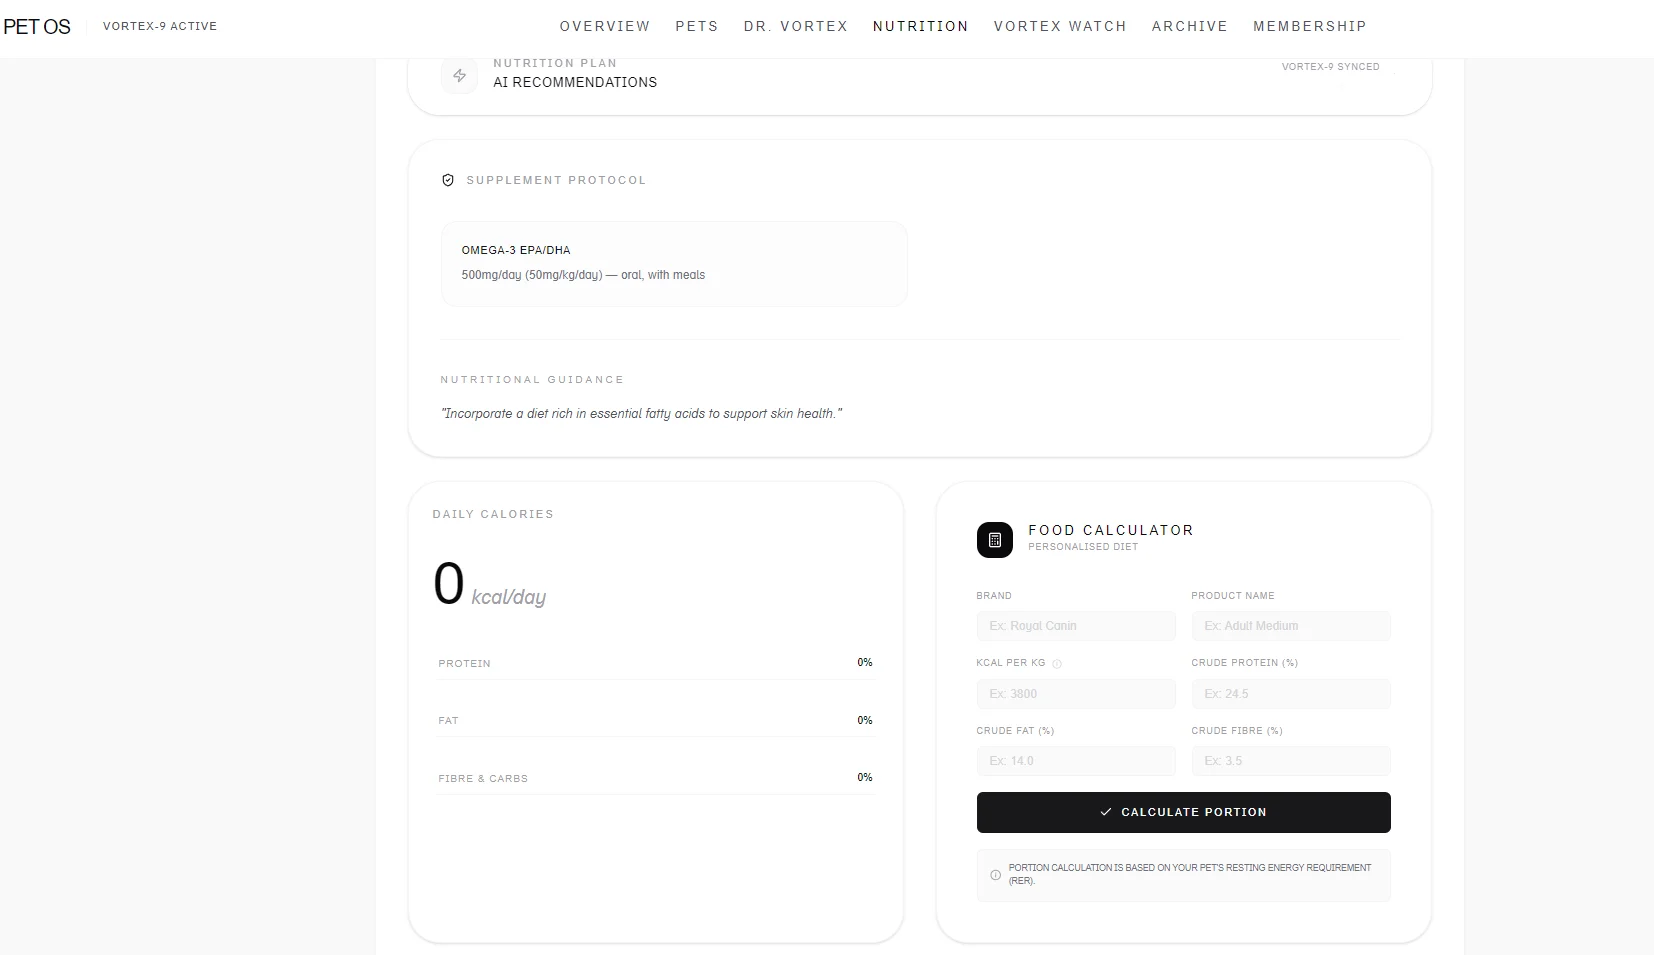Click the lightning bolt AI recommendations icon
The image size is (1654, 955).
459,75
